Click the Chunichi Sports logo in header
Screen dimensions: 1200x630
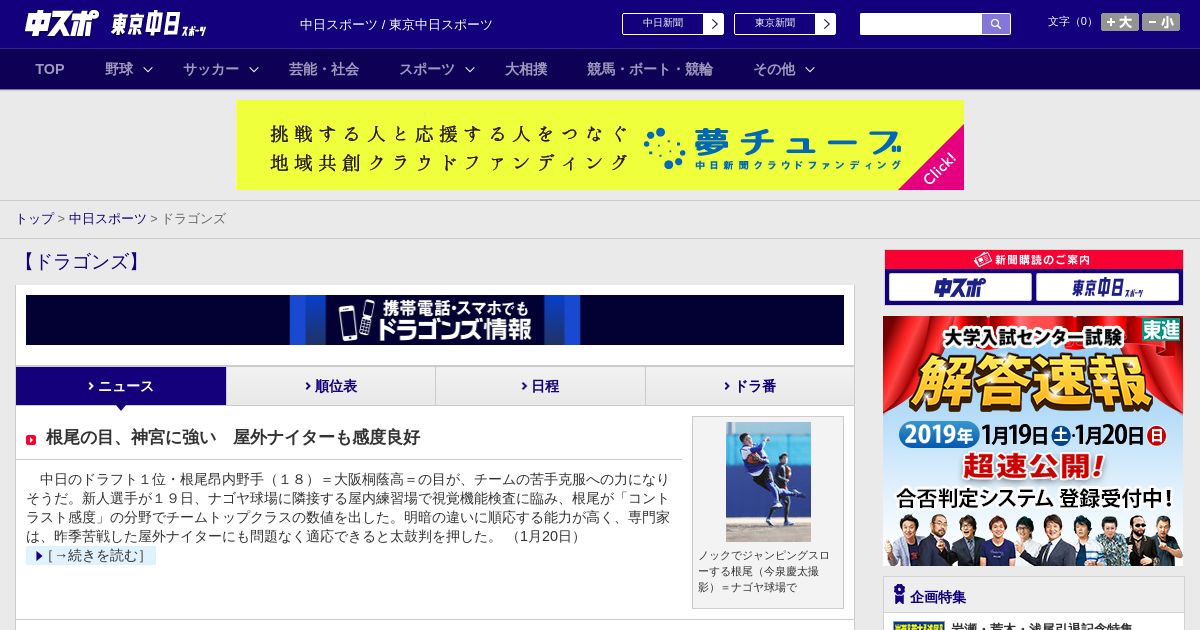pyautogui.click(x=62, y=24)
